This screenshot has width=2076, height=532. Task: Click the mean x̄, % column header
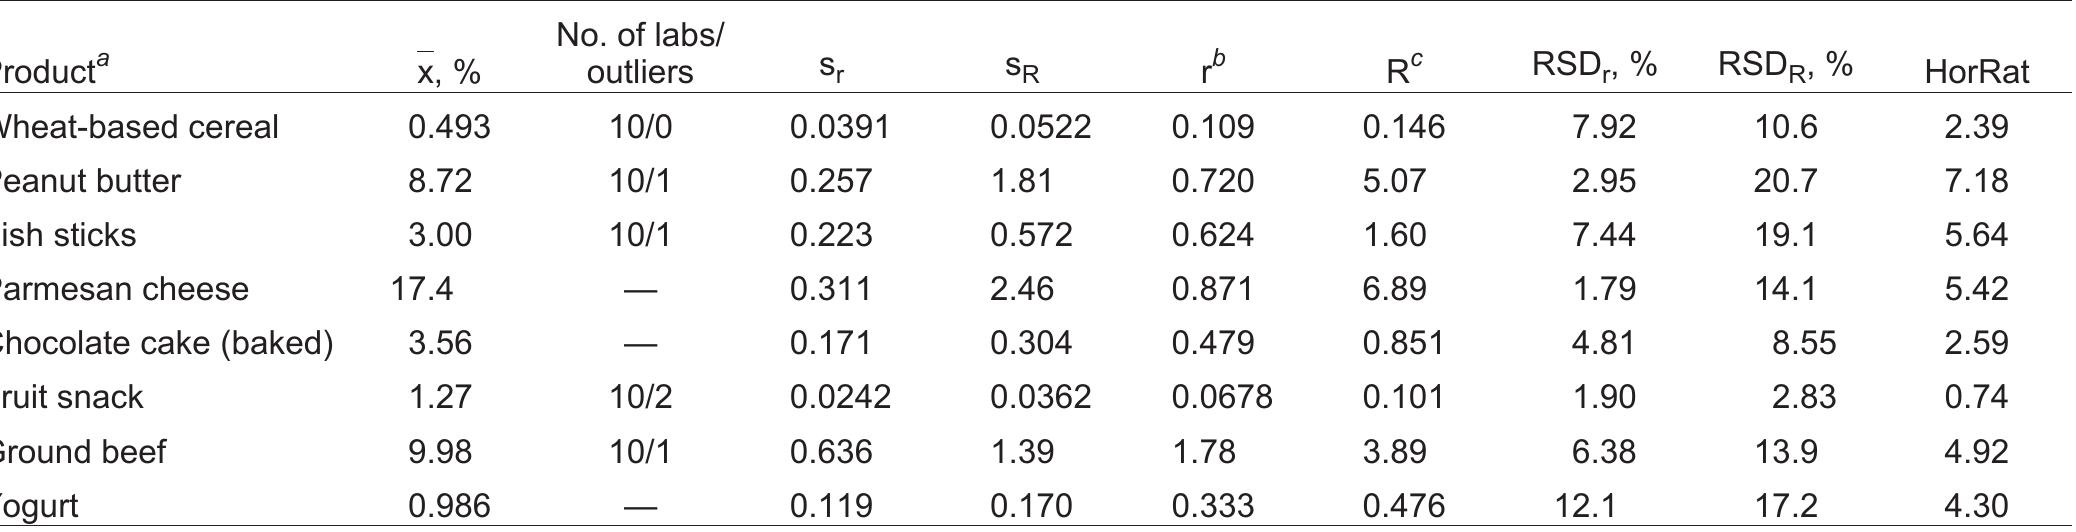(448, 72)
